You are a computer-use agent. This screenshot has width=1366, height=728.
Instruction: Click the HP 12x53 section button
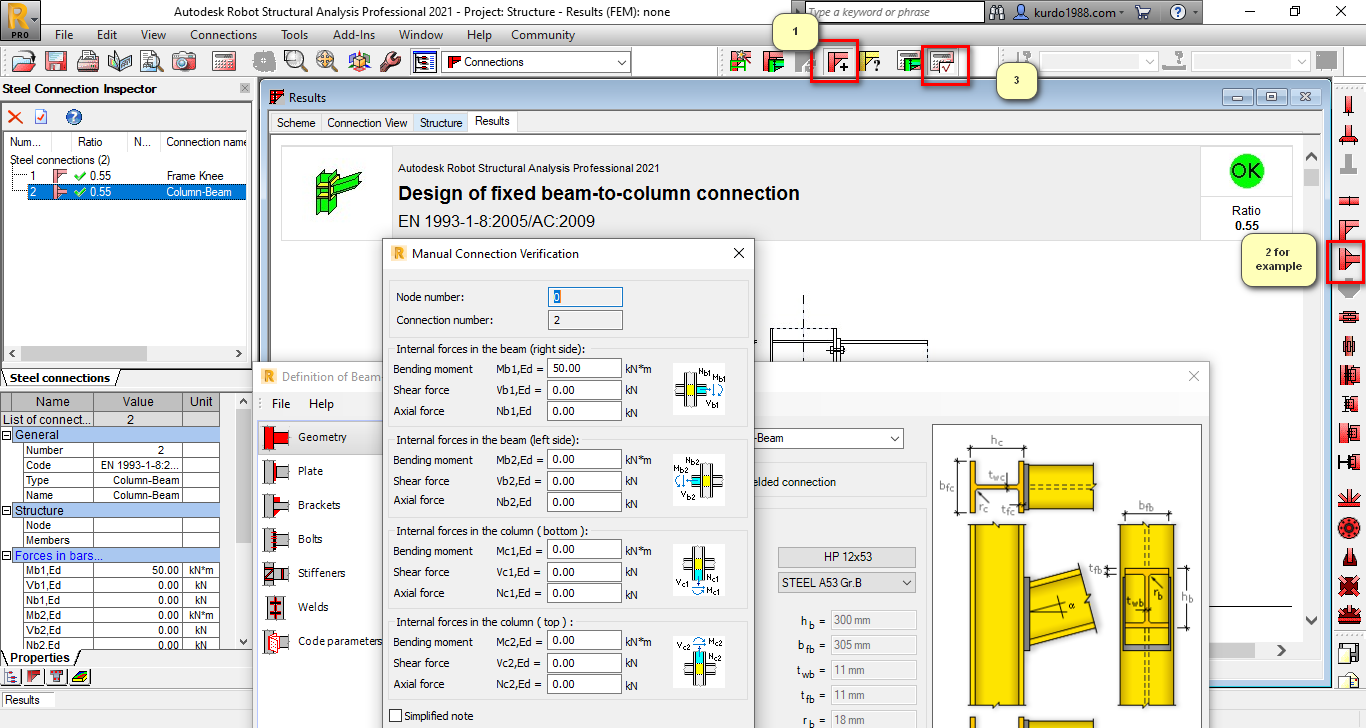(847, 558)
